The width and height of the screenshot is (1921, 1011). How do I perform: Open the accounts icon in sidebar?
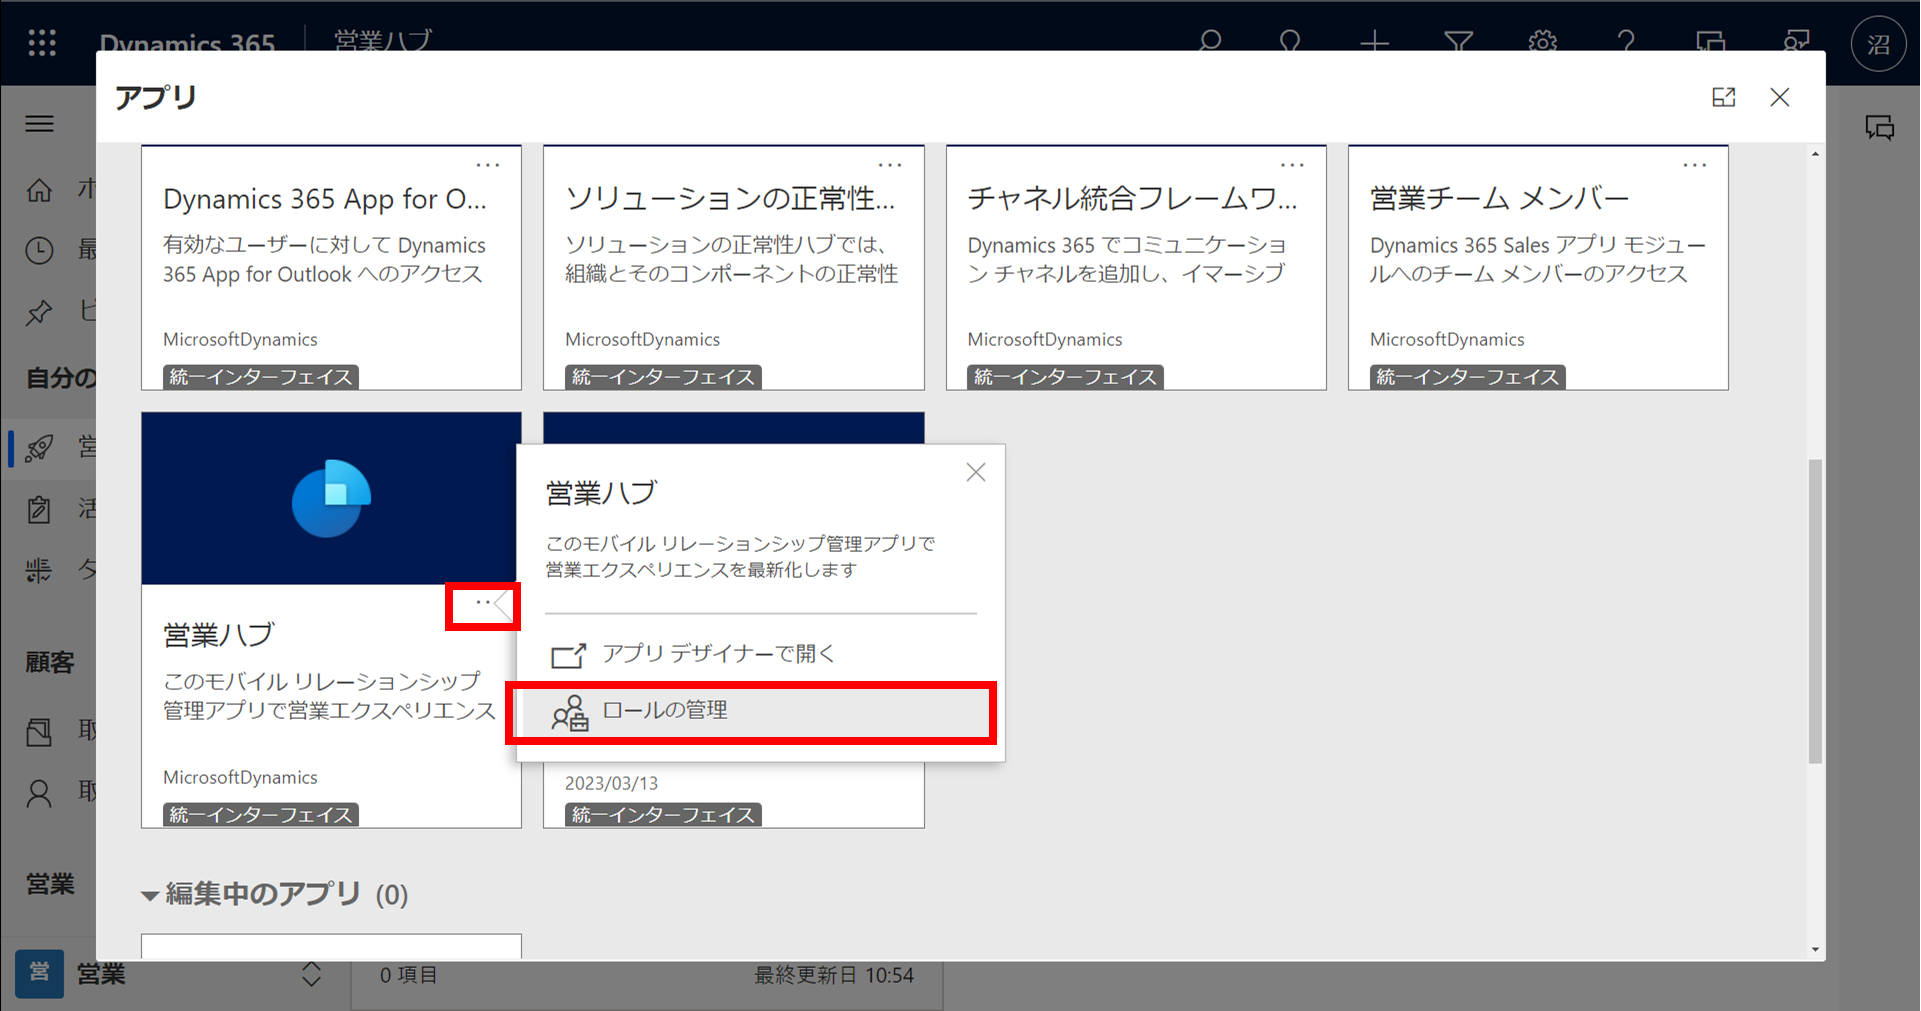[x=39, y=732]
